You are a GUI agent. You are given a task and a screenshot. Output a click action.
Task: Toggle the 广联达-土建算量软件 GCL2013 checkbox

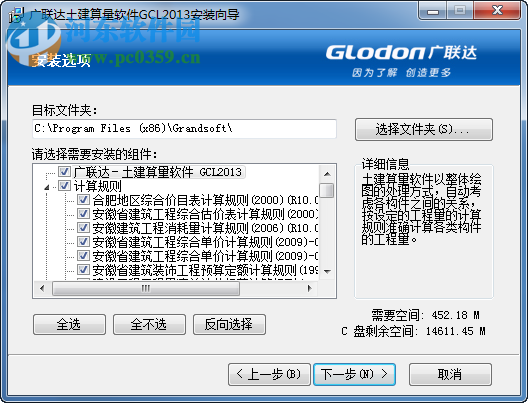click(64, 172)
